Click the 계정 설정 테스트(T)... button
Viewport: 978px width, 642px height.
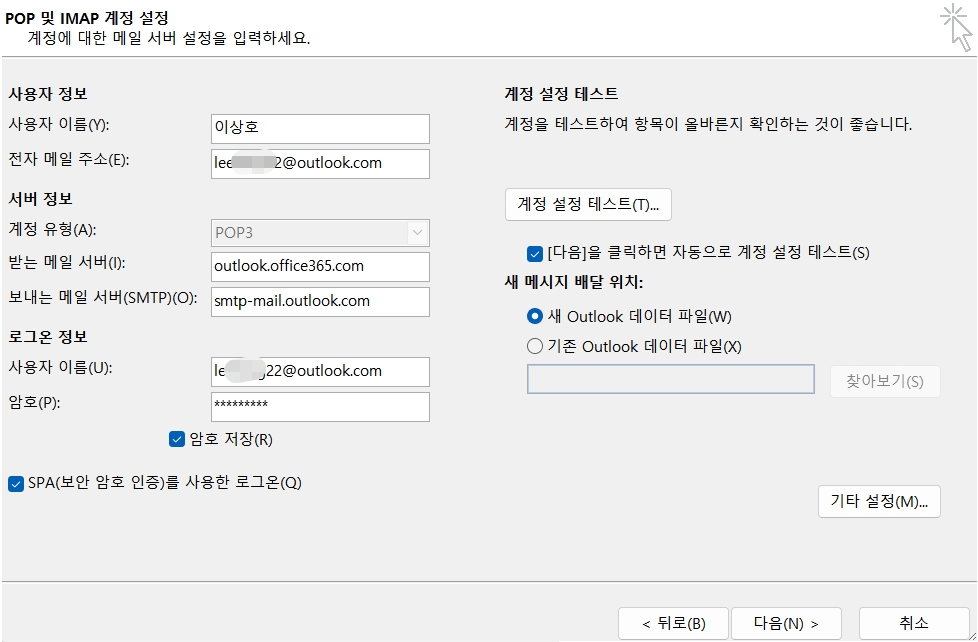pyautogui.click(x=588, y=205)
